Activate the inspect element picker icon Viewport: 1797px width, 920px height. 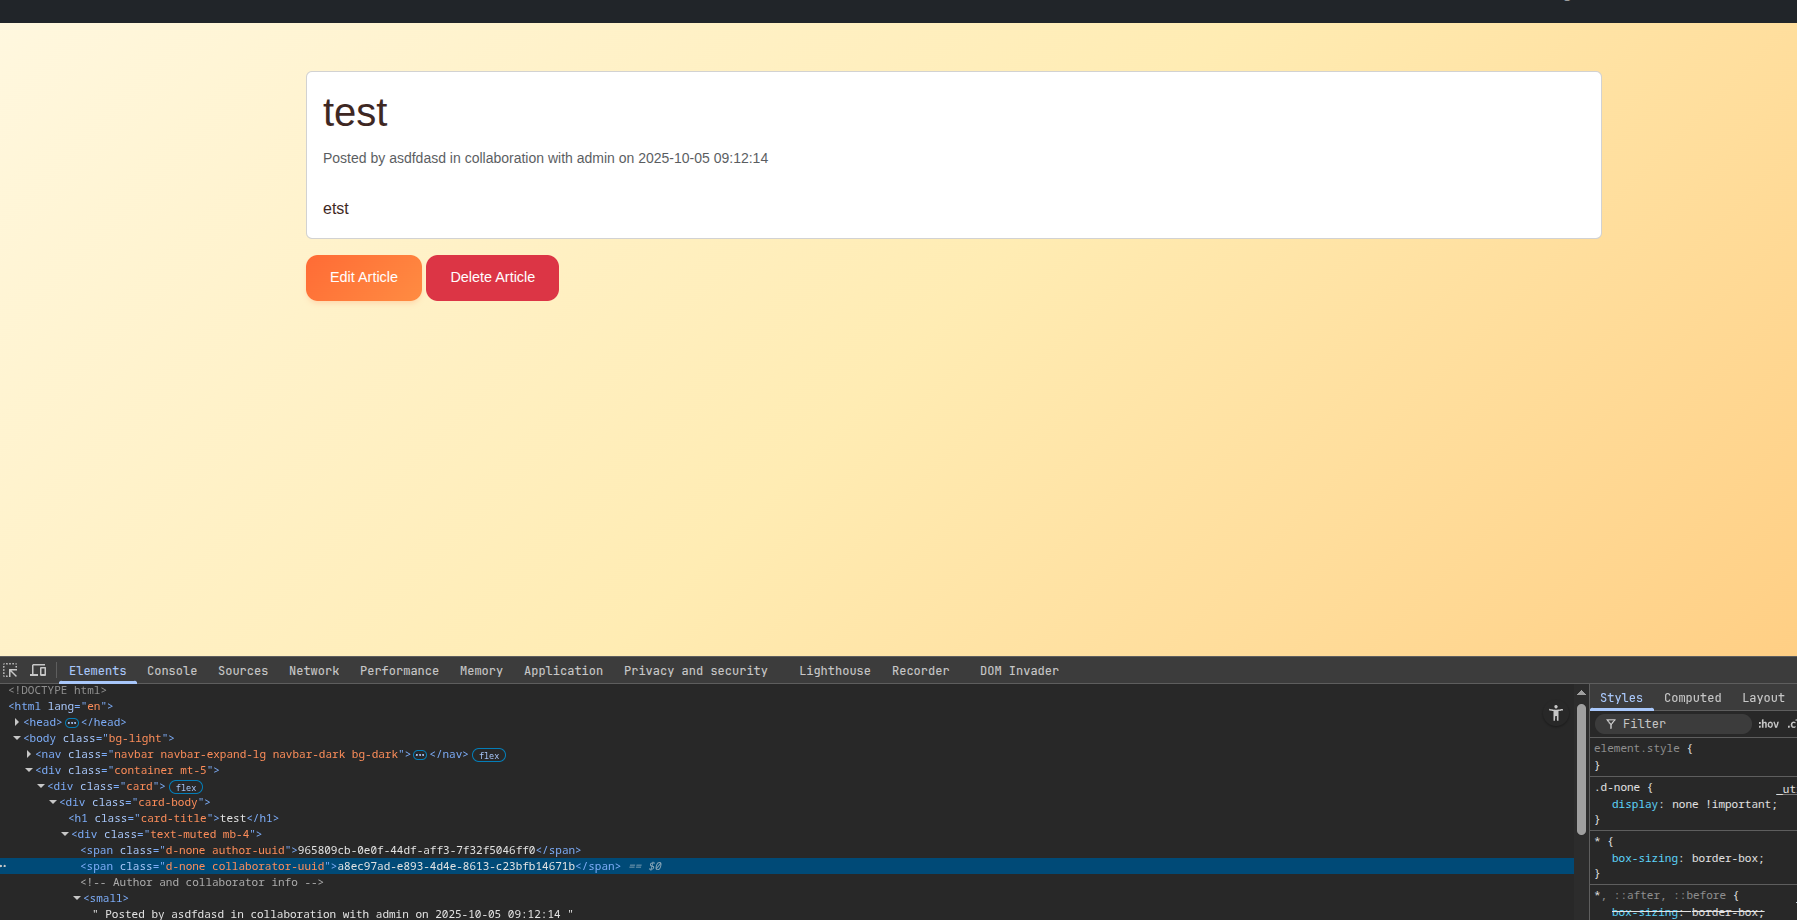click(x=10, y=670)
